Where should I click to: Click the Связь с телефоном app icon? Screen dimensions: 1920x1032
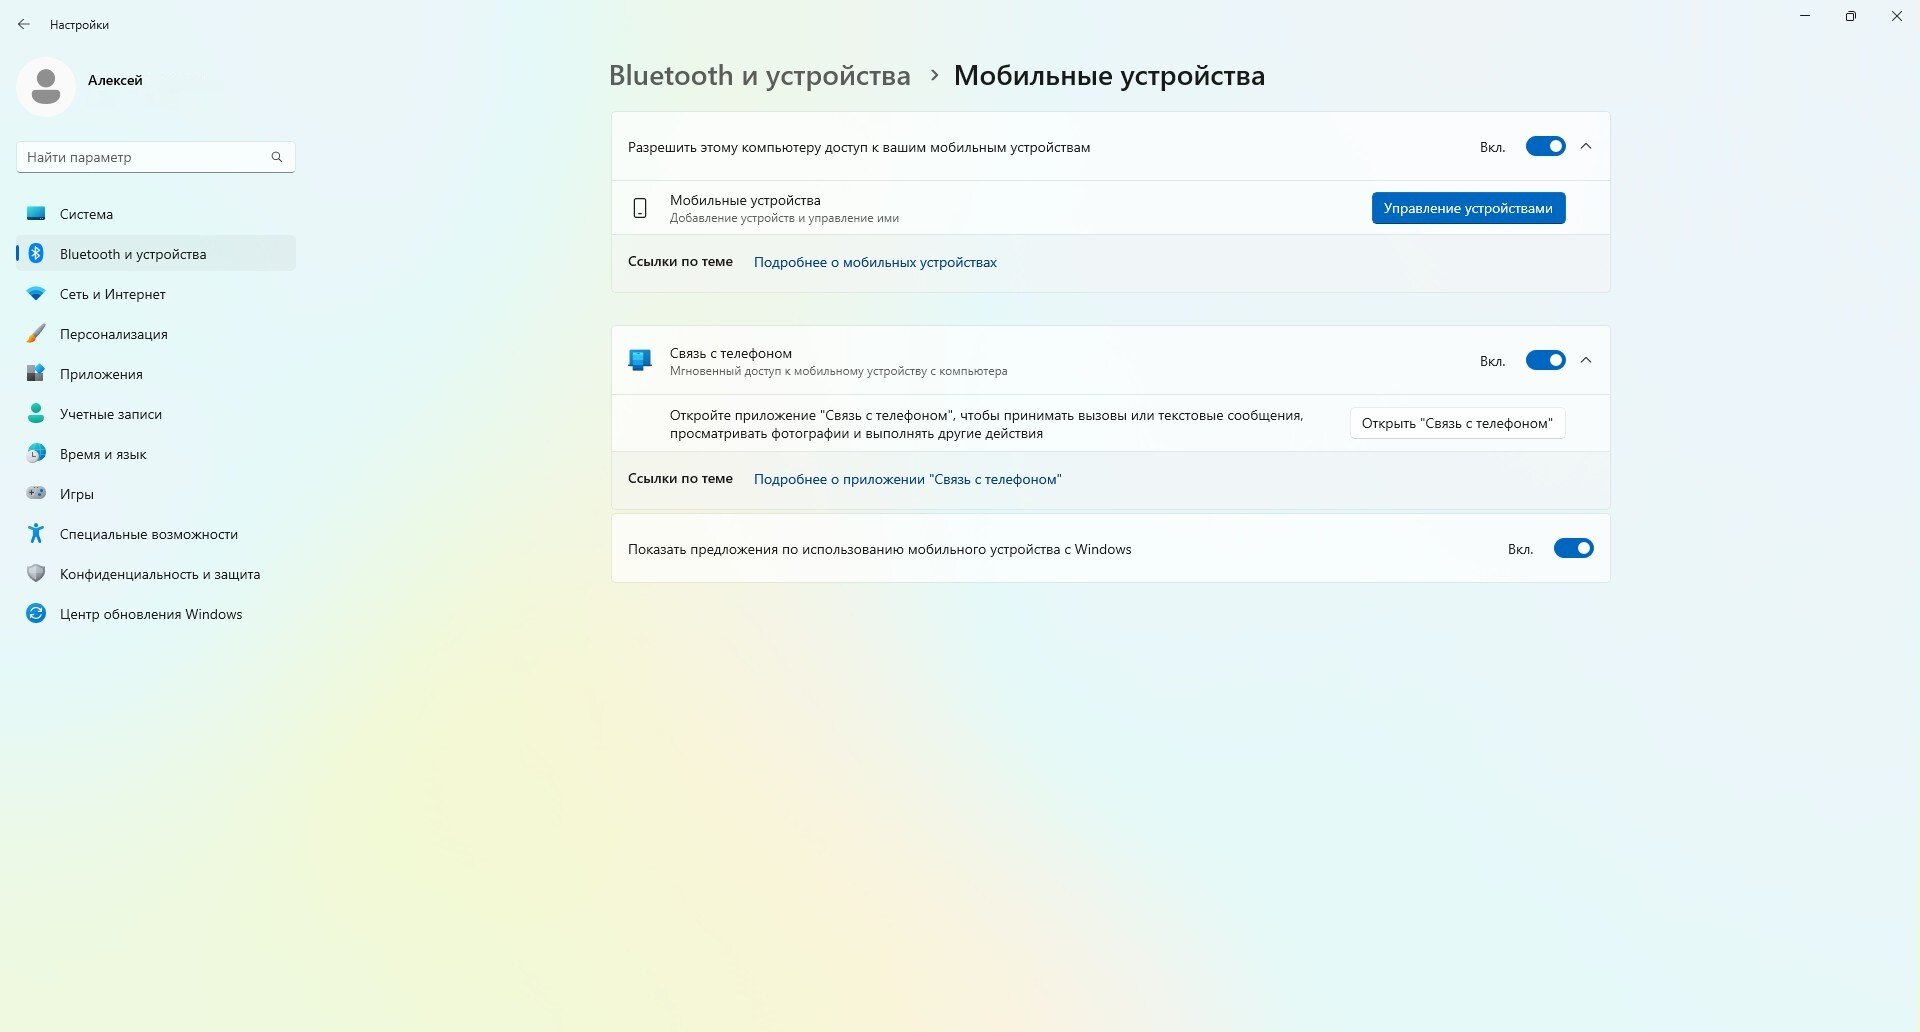tap(640, 360)
